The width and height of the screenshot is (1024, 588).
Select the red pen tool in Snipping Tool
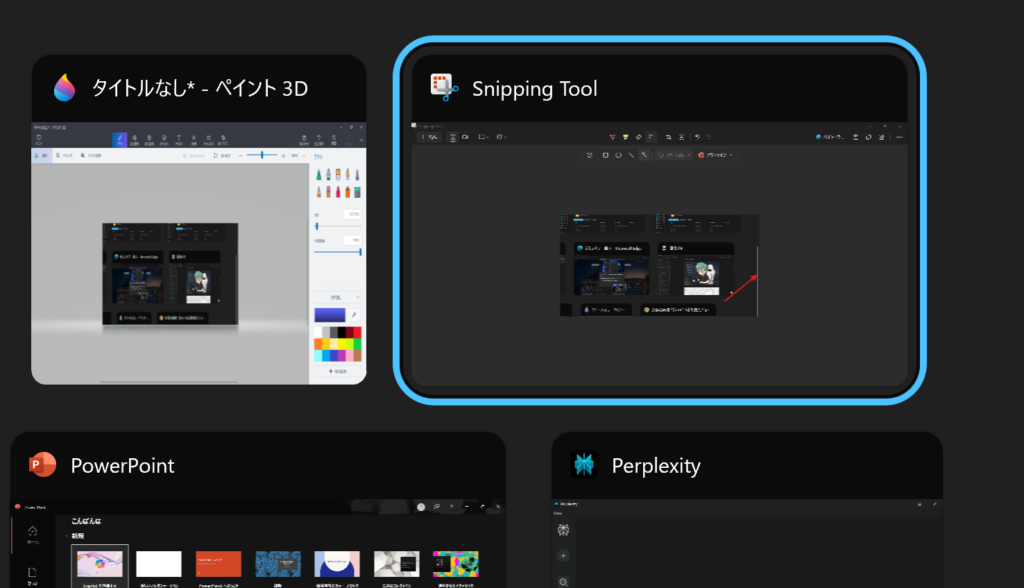coord(614,137)
